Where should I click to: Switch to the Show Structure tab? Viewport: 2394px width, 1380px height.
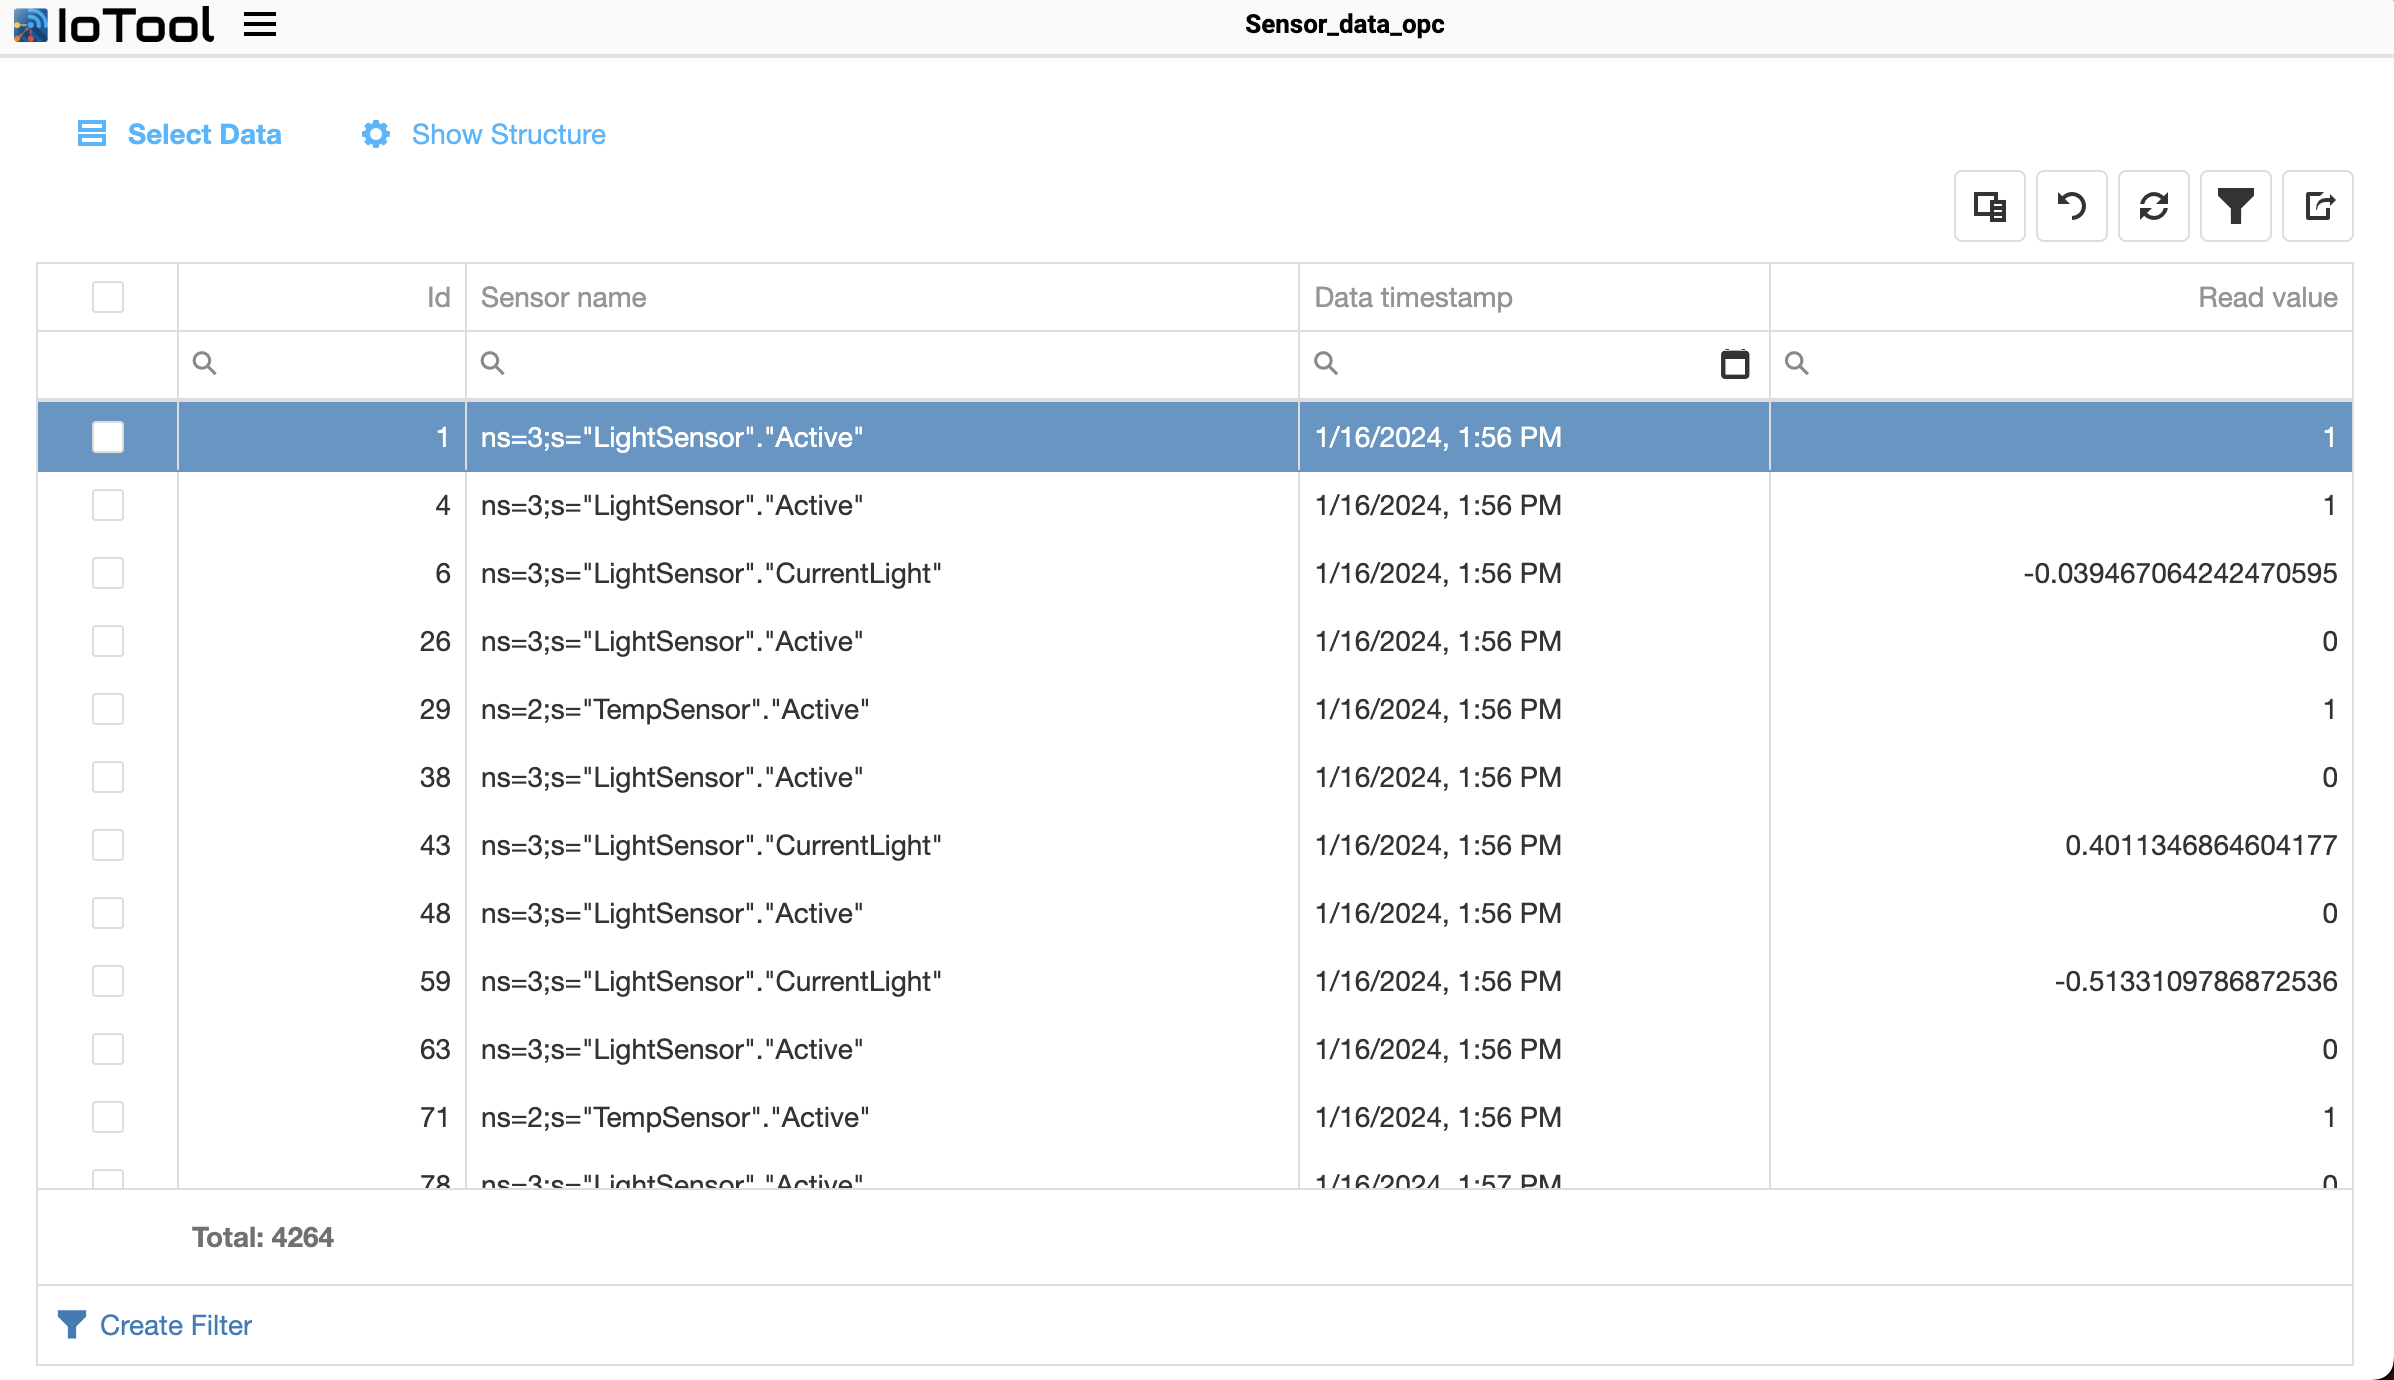[x=484, y=134]
